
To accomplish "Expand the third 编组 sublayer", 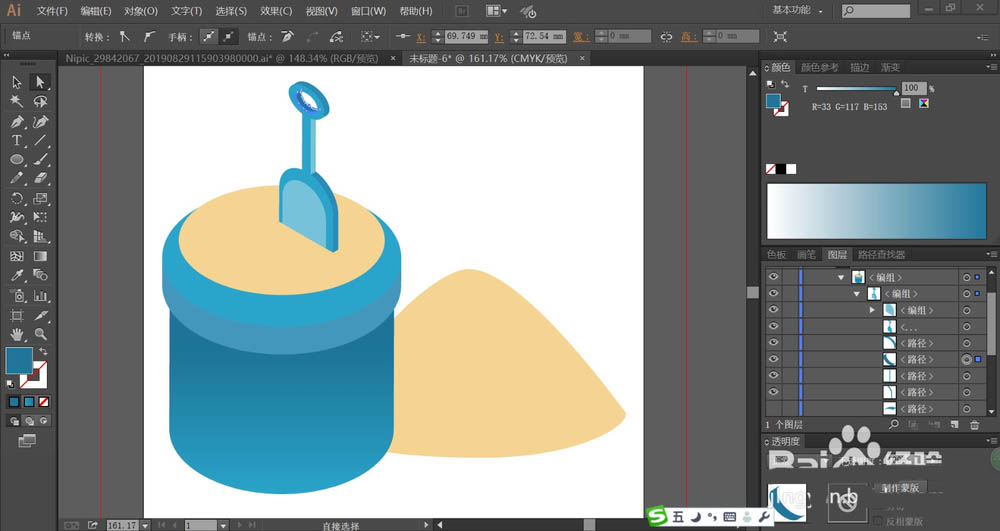I will click(x=872, y=310).
